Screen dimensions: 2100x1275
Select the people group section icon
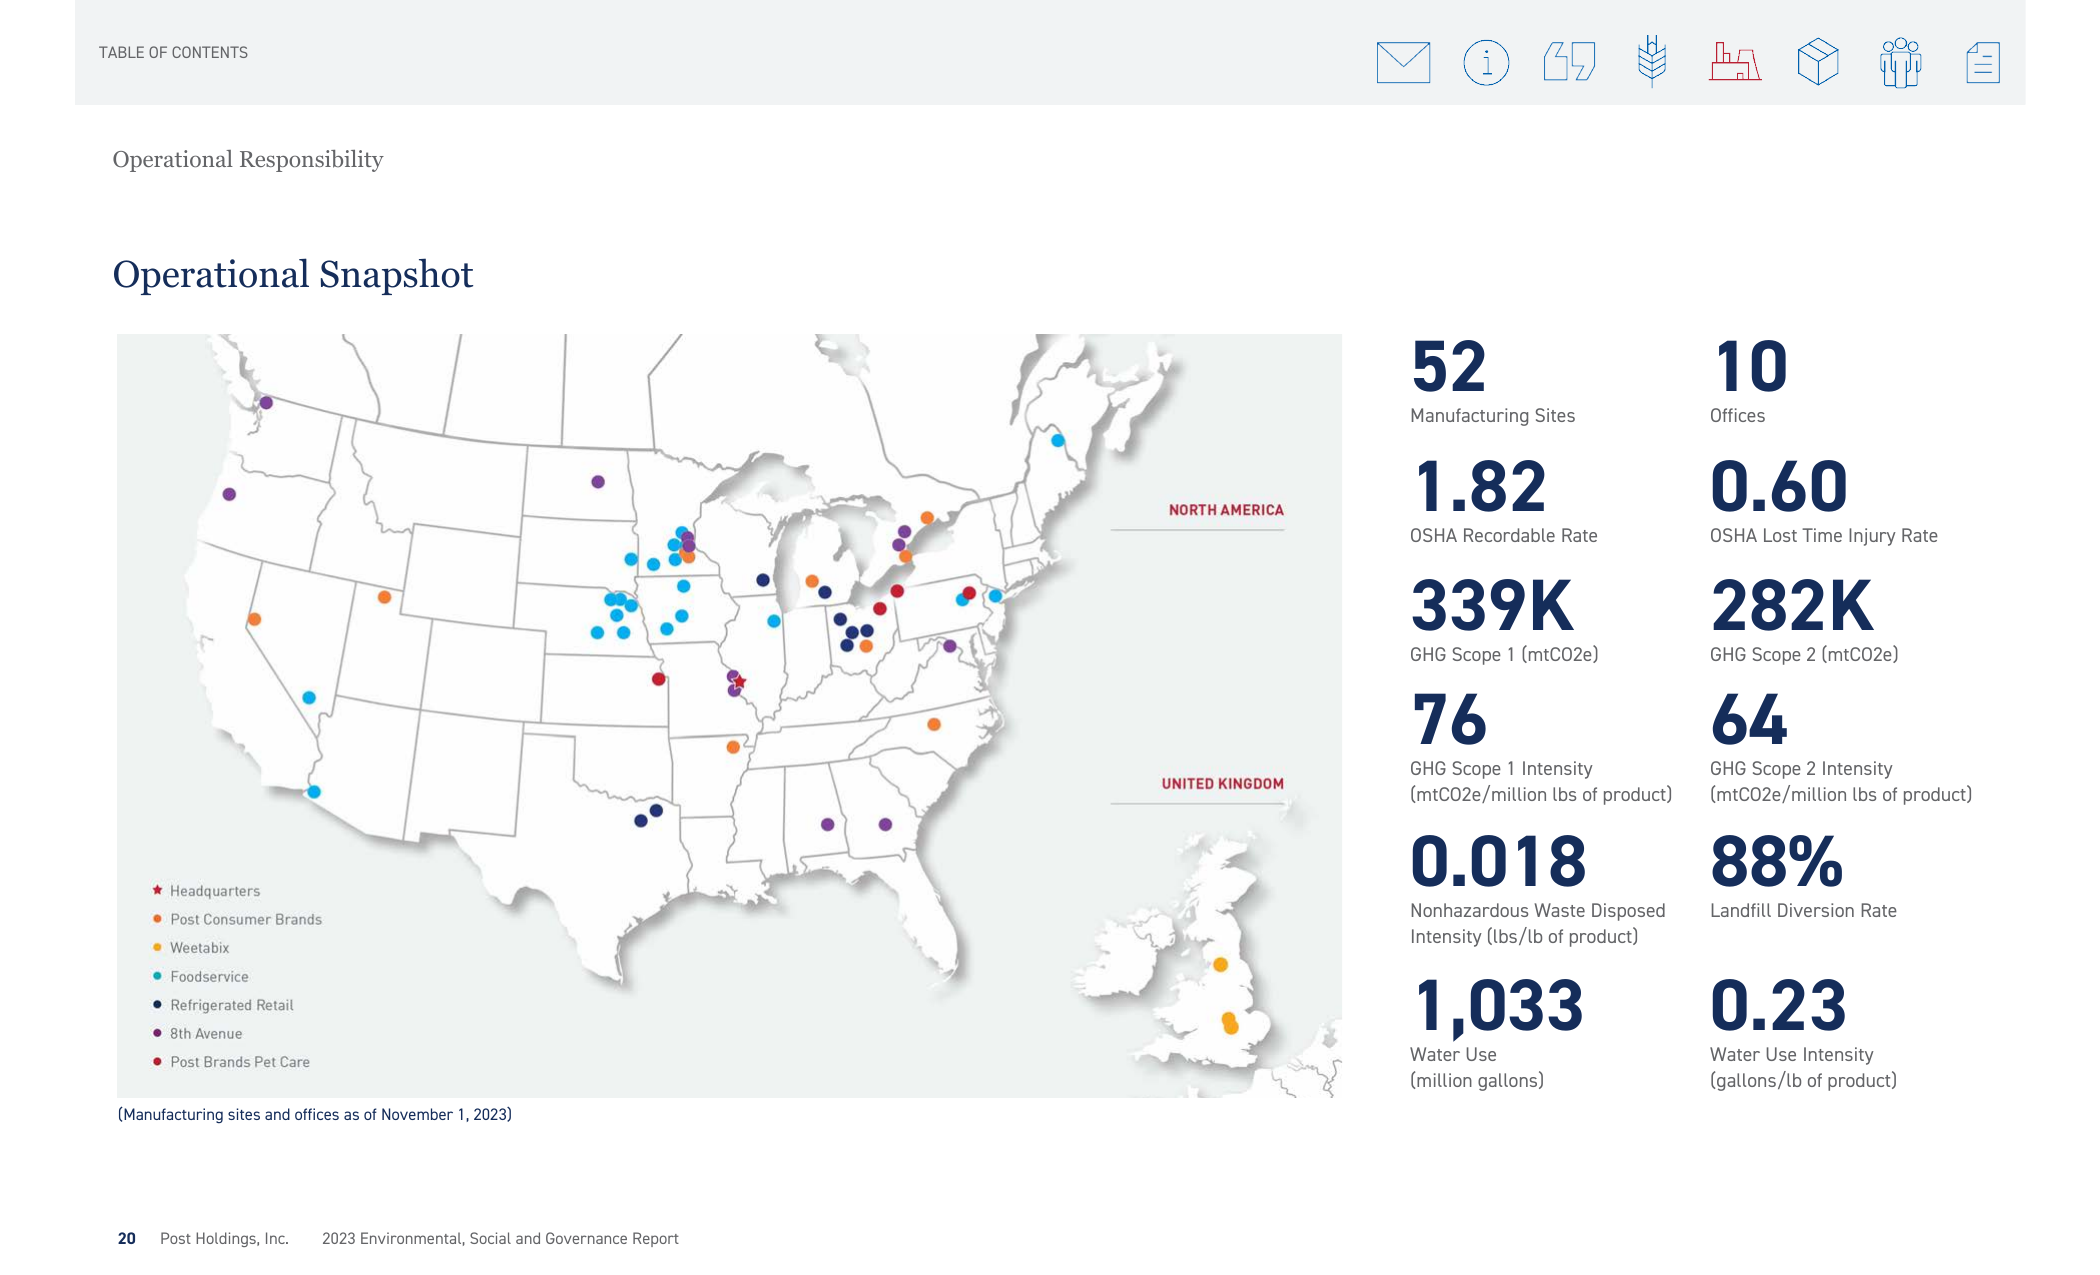1900,62
